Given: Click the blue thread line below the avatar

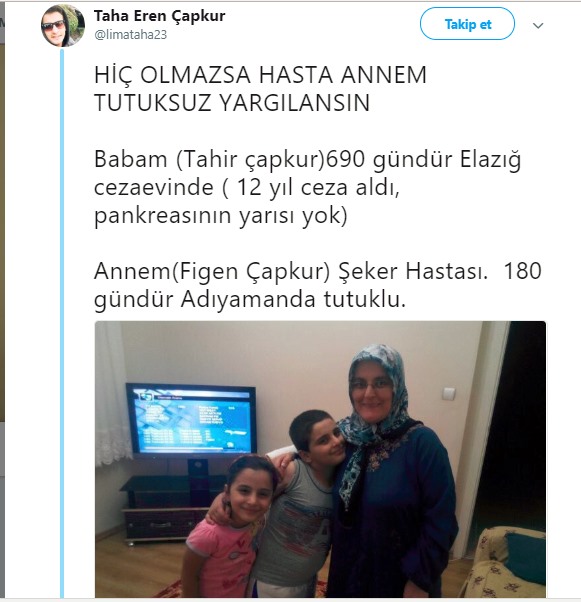Looking at the screenshot, I should point(62,322).
